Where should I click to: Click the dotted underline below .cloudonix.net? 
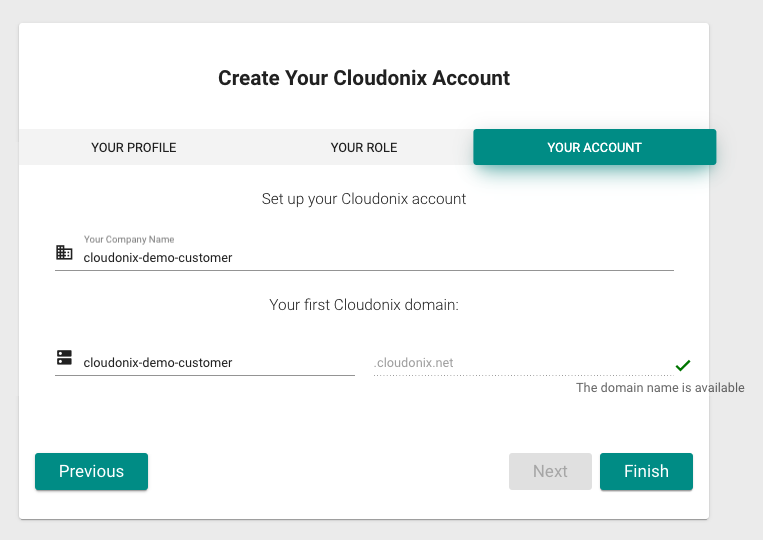520,375
